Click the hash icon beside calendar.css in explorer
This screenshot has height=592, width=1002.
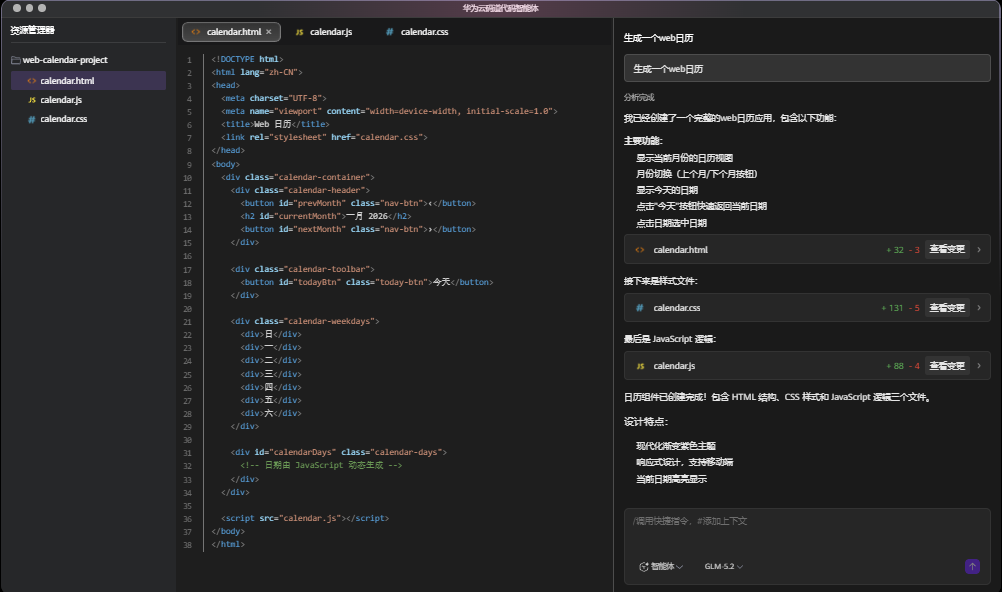[31, 119]
